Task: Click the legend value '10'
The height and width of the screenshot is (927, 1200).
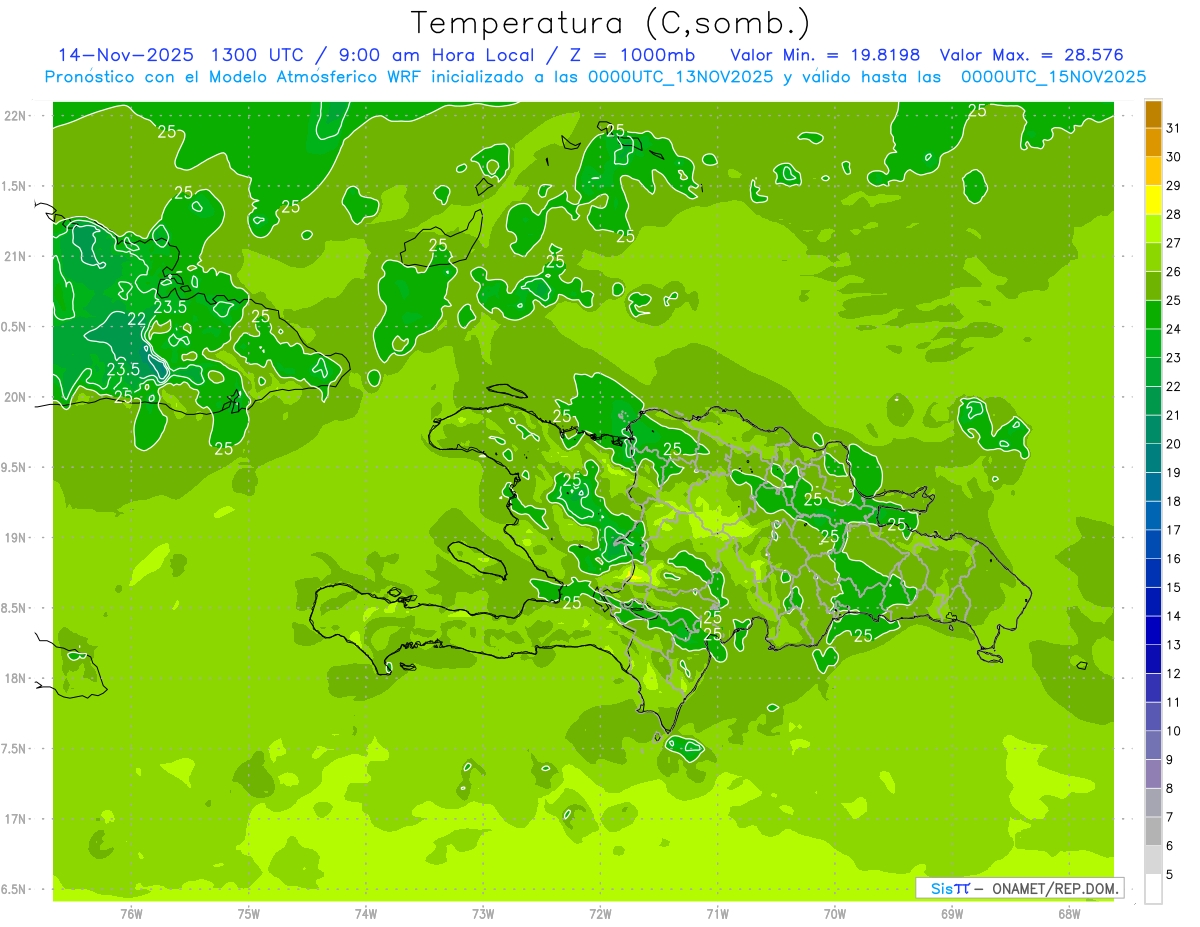Action: click(1174, 731)
